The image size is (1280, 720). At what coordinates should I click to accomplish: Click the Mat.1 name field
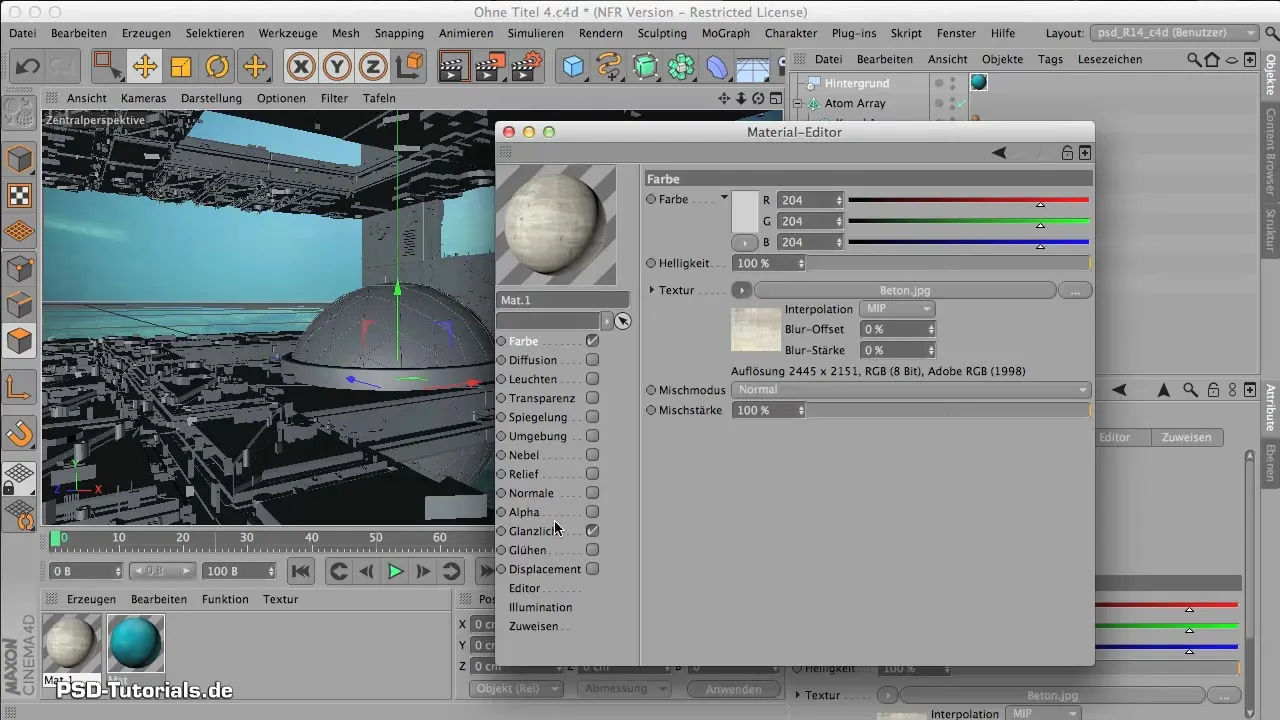point(563,299)
